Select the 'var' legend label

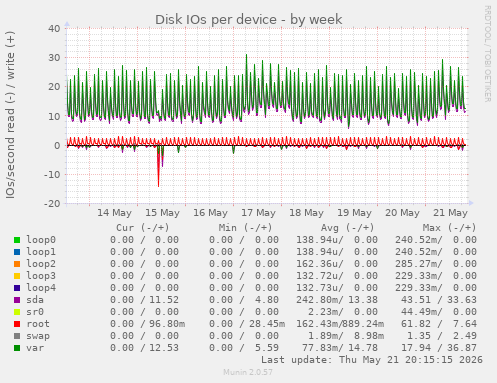[35, 348]
